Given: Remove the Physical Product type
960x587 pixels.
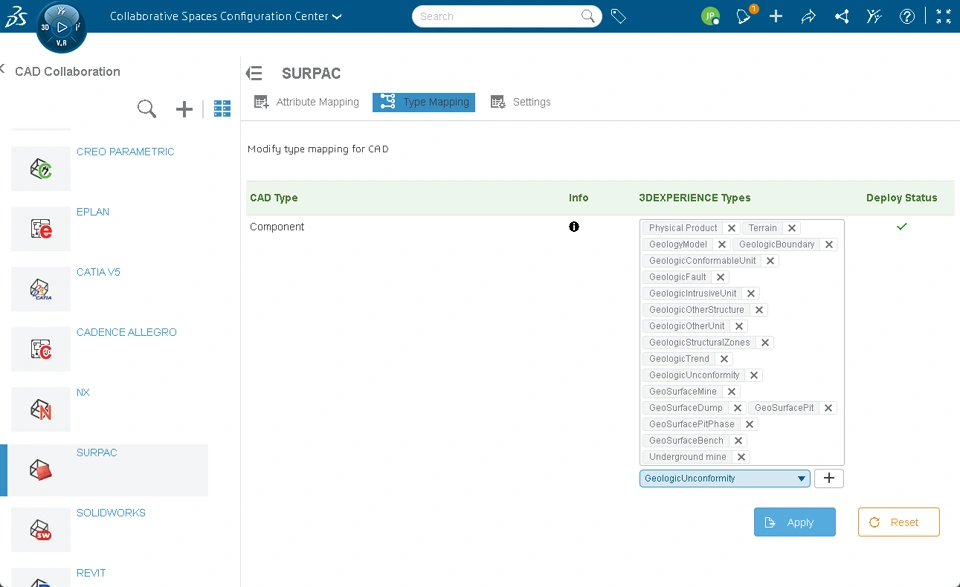Looking at the screenshot, I should coord(731,228).
